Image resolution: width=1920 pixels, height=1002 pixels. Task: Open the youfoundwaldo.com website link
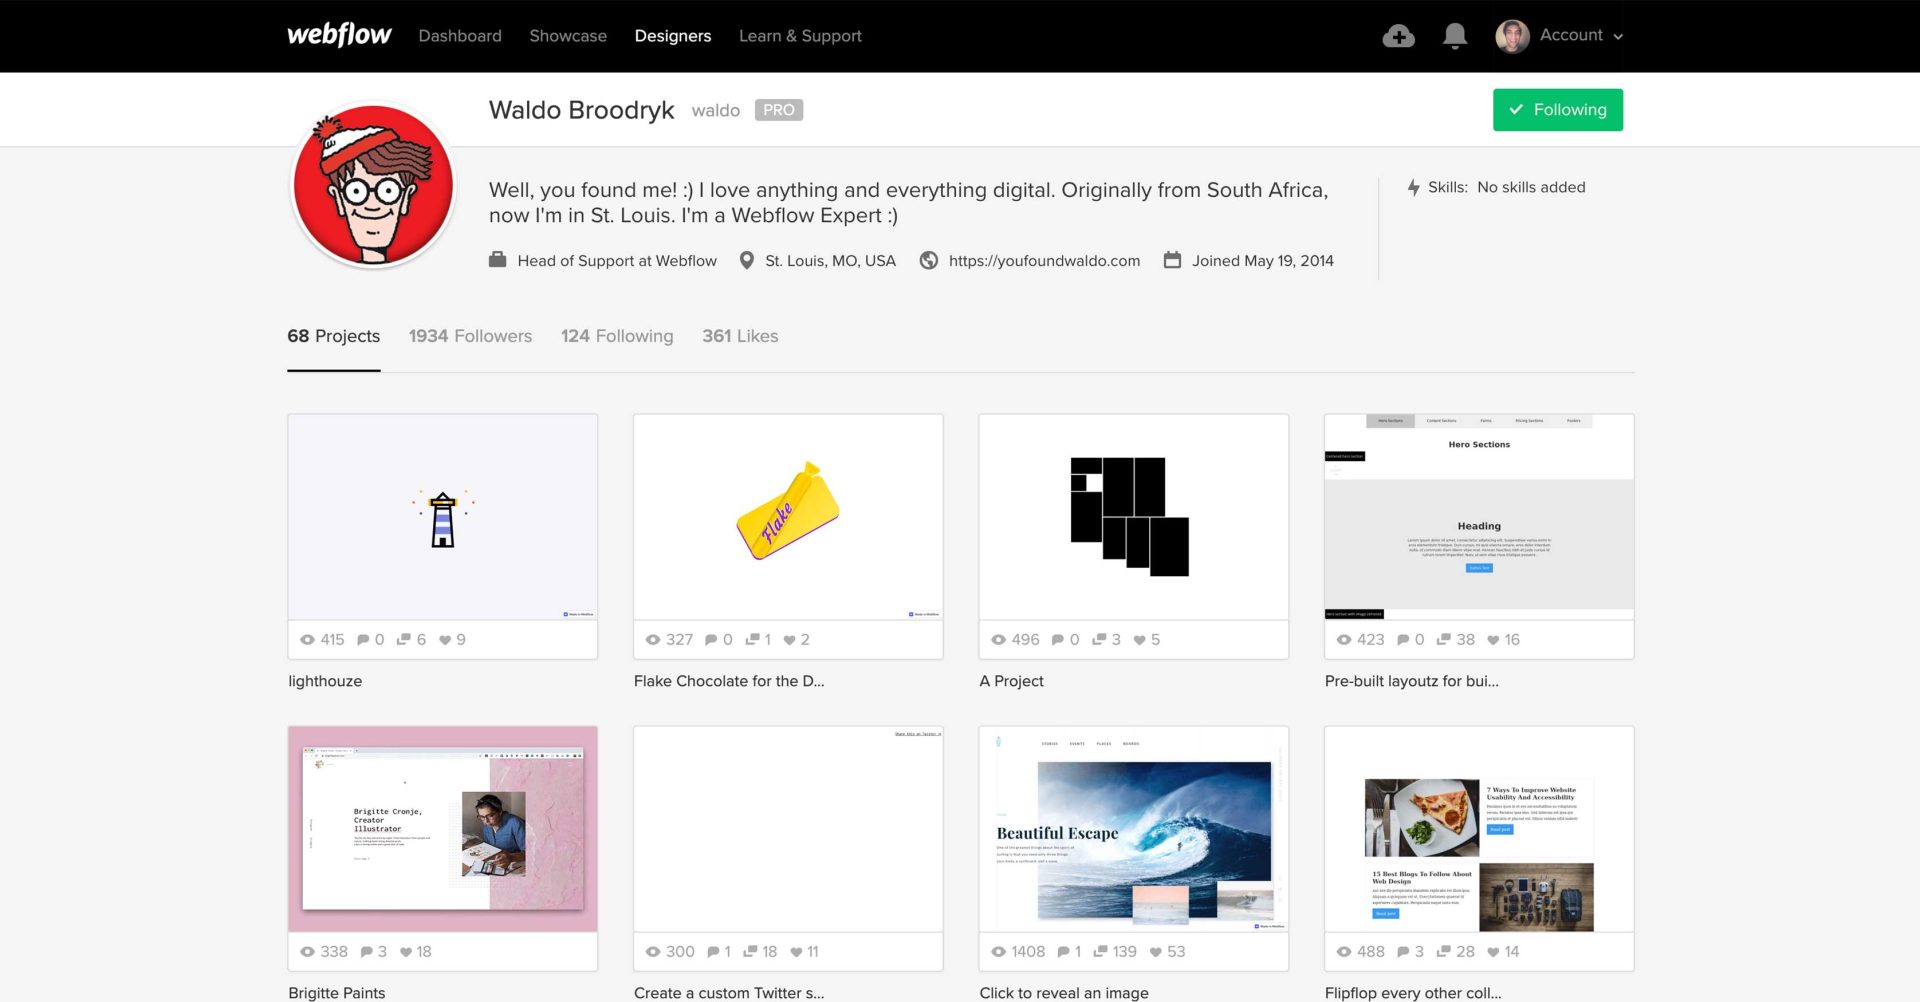[1044, 261]
